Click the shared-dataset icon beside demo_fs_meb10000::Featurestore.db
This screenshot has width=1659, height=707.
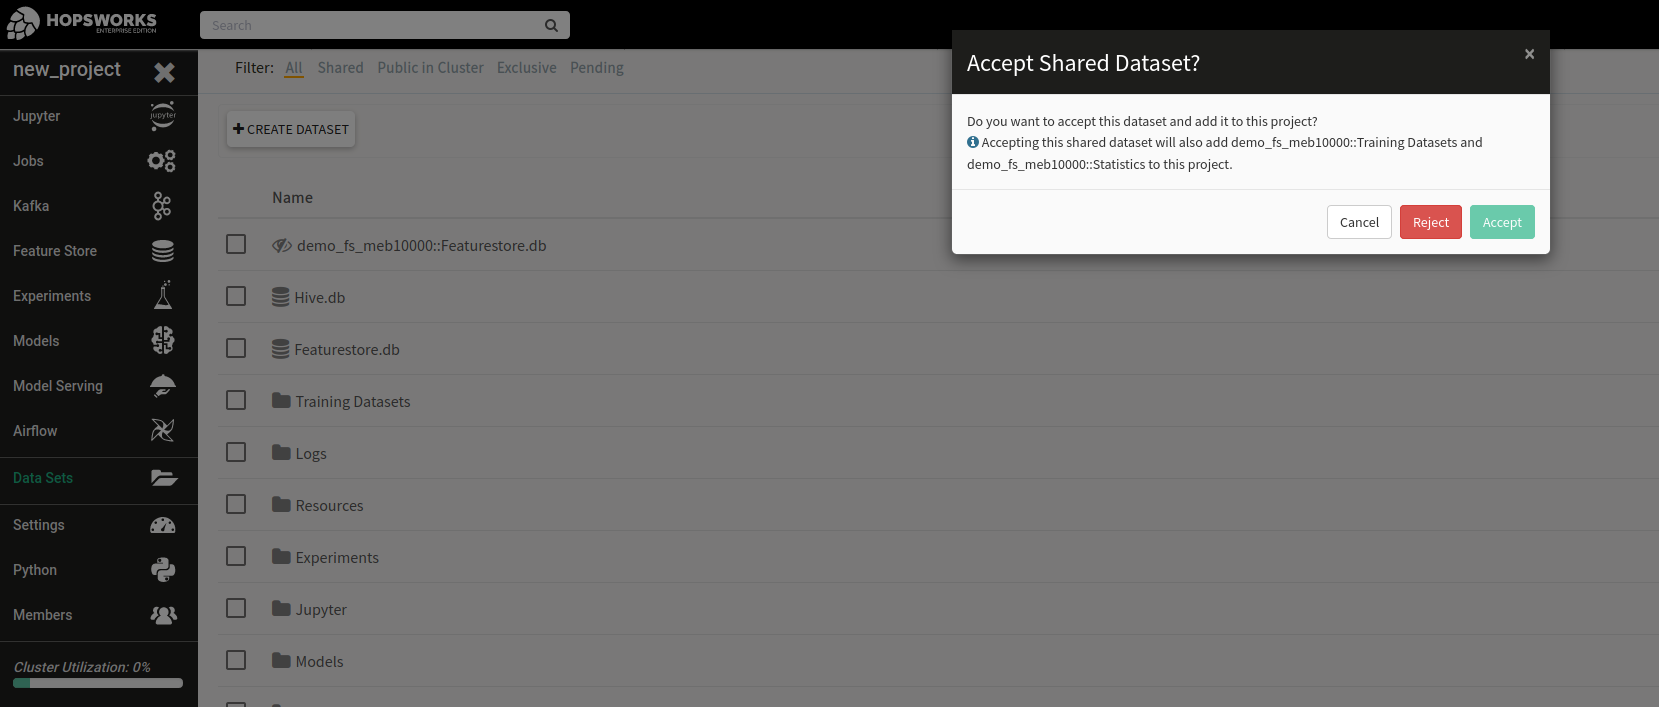pyautogui.click(x=282, y=245)
